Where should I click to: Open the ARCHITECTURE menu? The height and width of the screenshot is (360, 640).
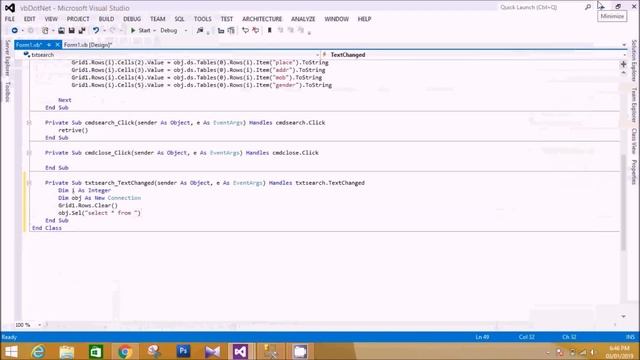[x=262, y=19]
